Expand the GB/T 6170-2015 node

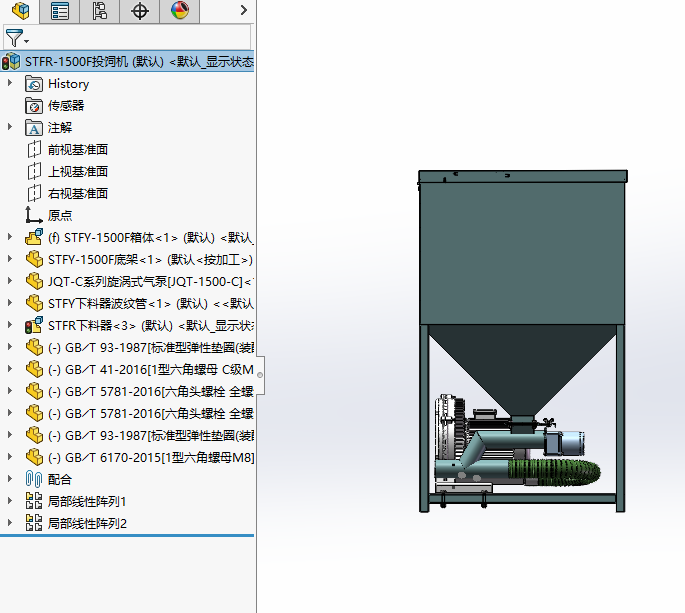[10, 457]
